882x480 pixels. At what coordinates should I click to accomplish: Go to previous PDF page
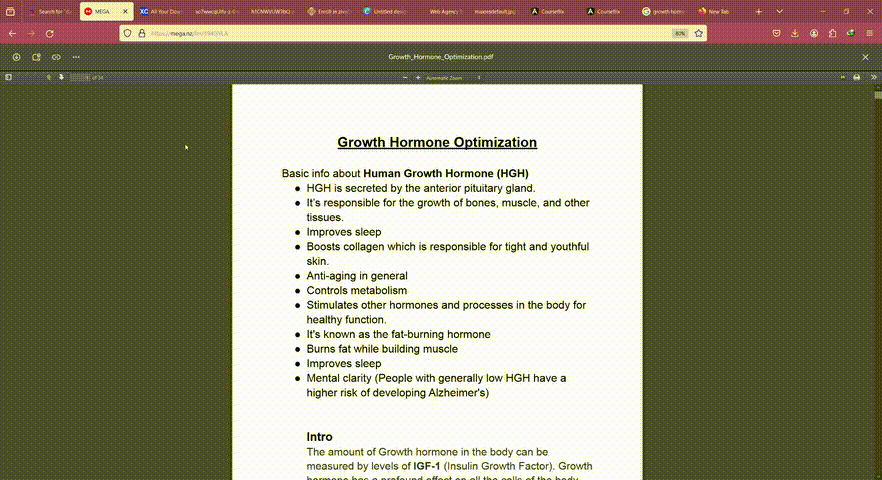point(49,78)
